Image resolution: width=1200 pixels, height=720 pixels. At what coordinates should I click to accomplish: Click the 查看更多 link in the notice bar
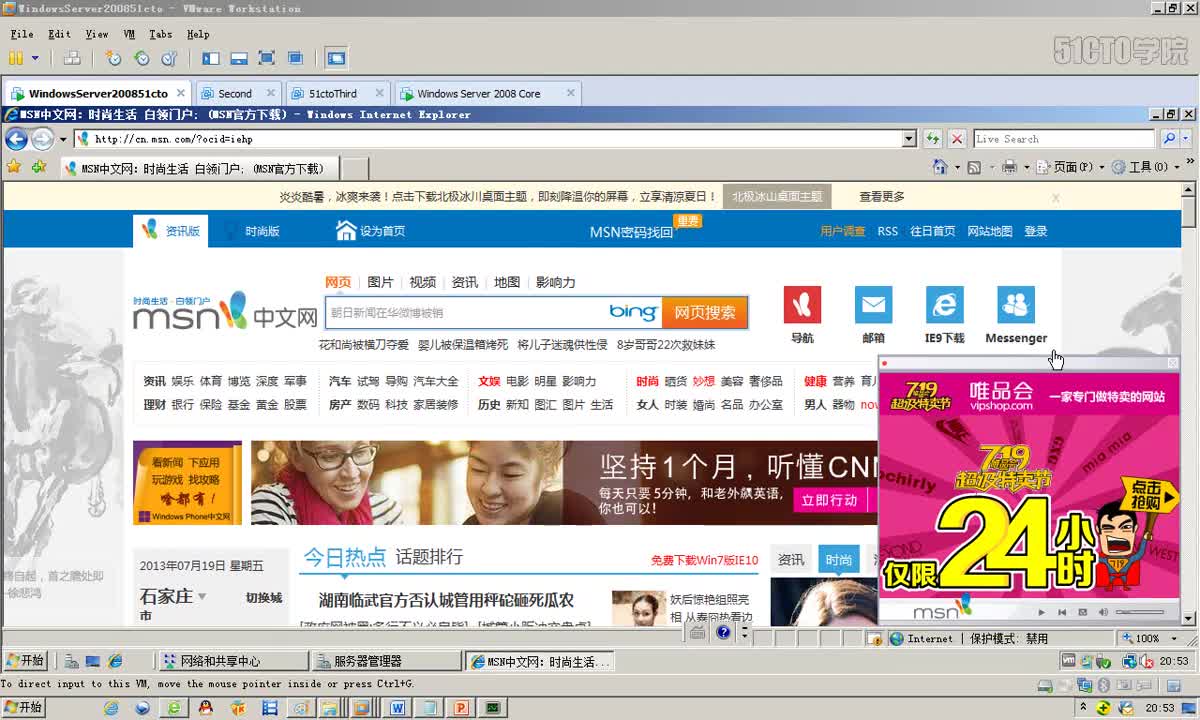pyautogui.click(x=882, y=197)
